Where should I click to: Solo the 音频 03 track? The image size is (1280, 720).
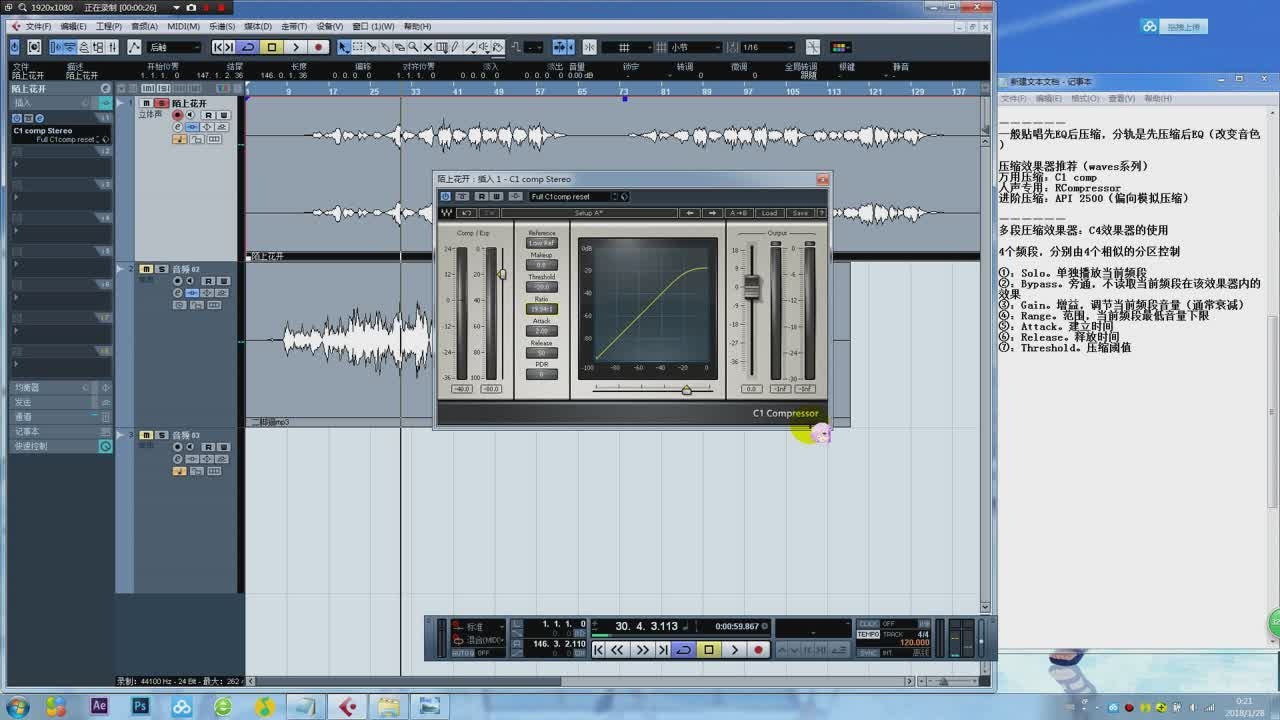(161, 435)
